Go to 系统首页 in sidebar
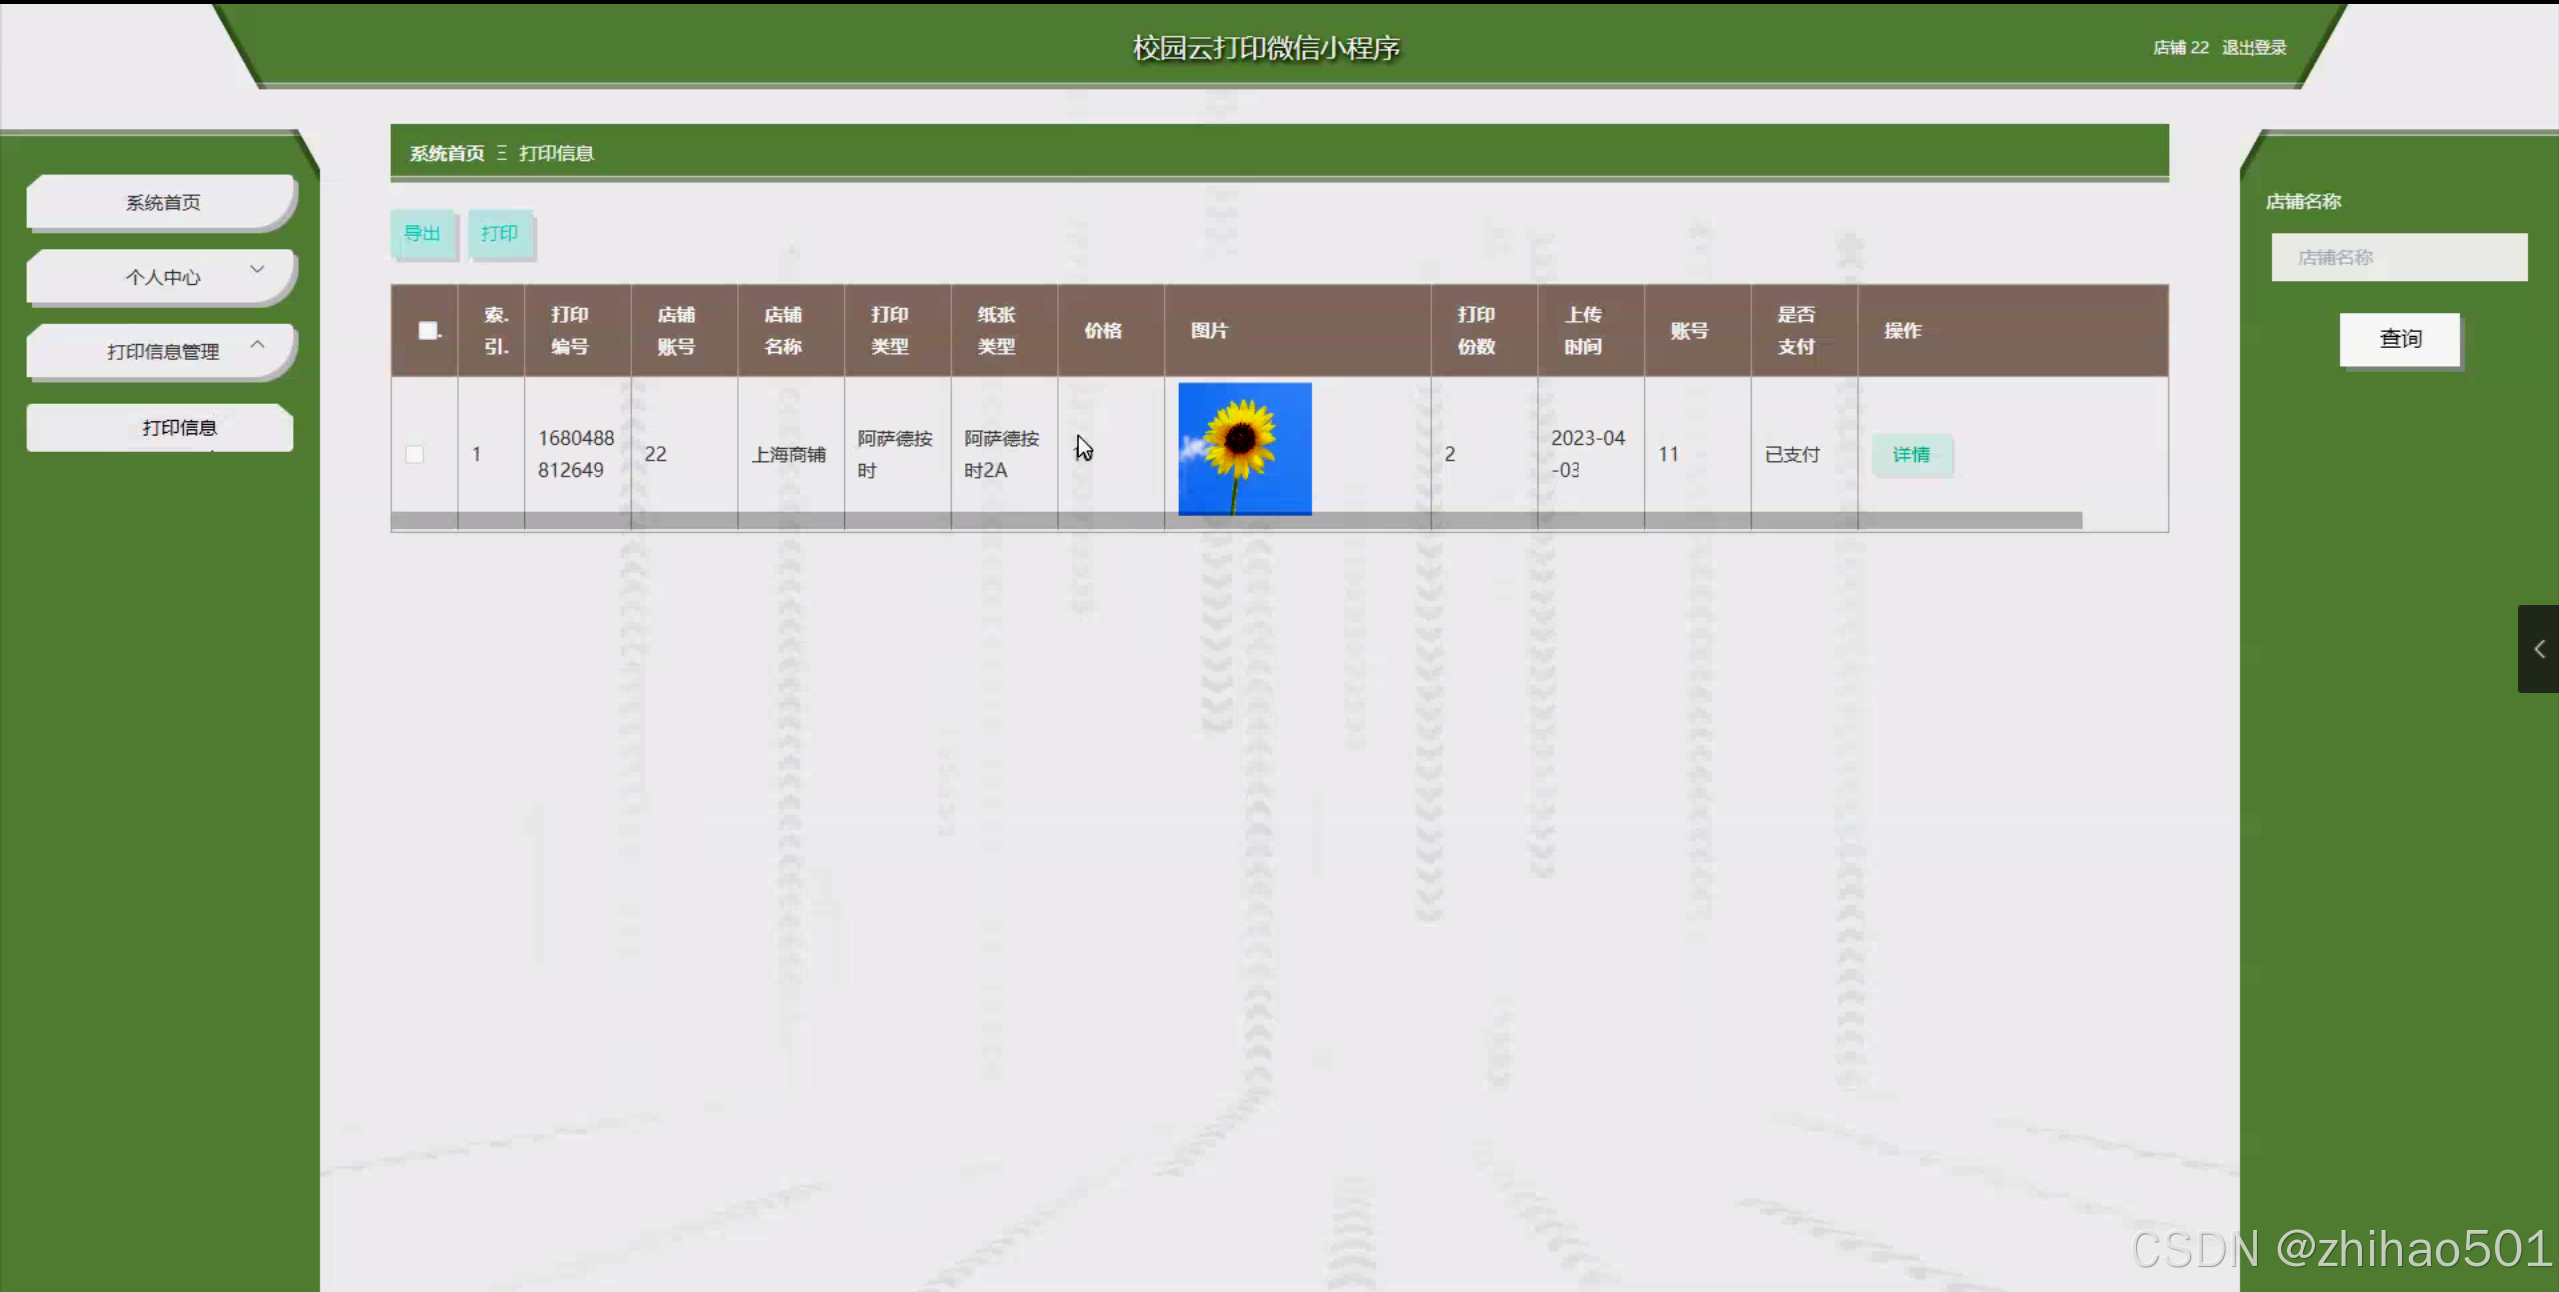Image resolution: width=2559 pixels, height=1292 pixels. [x=162, y=203]
